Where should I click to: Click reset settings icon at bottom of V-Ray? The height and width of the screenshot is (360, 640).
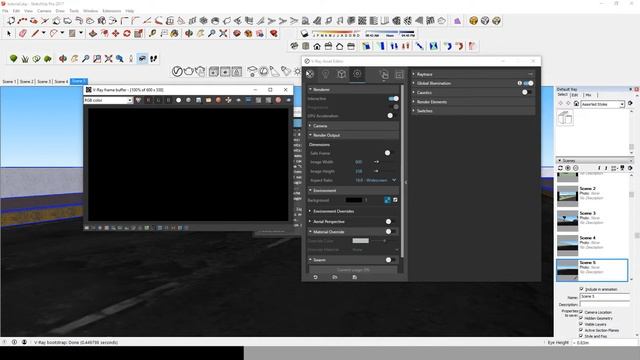(316, 277)
